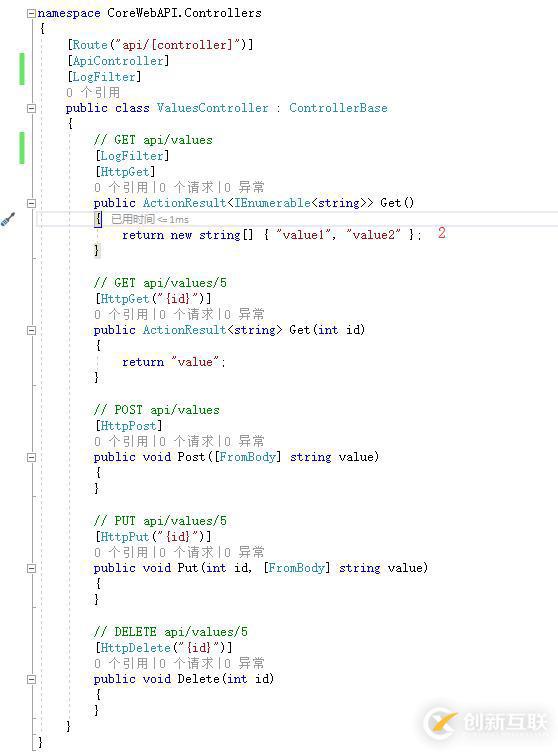Open CodeLens references above the Post method
Screen dimensions: 558x752
click(121, 441)
